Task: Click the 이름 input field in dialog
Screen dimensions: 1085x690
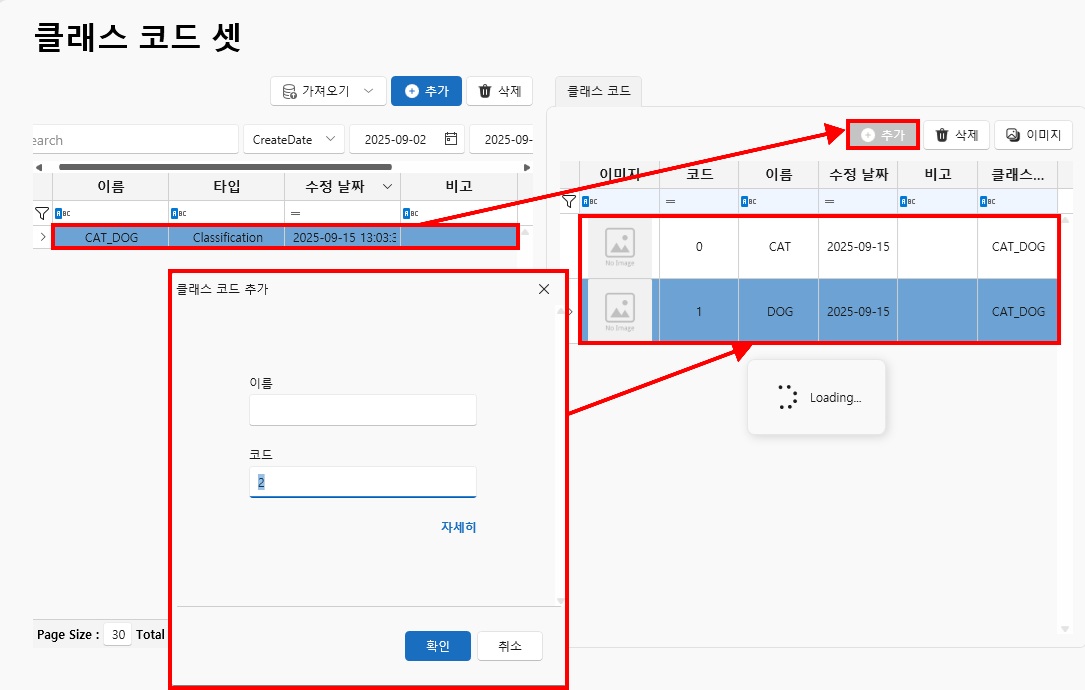Action: click(x=362, y=410)
